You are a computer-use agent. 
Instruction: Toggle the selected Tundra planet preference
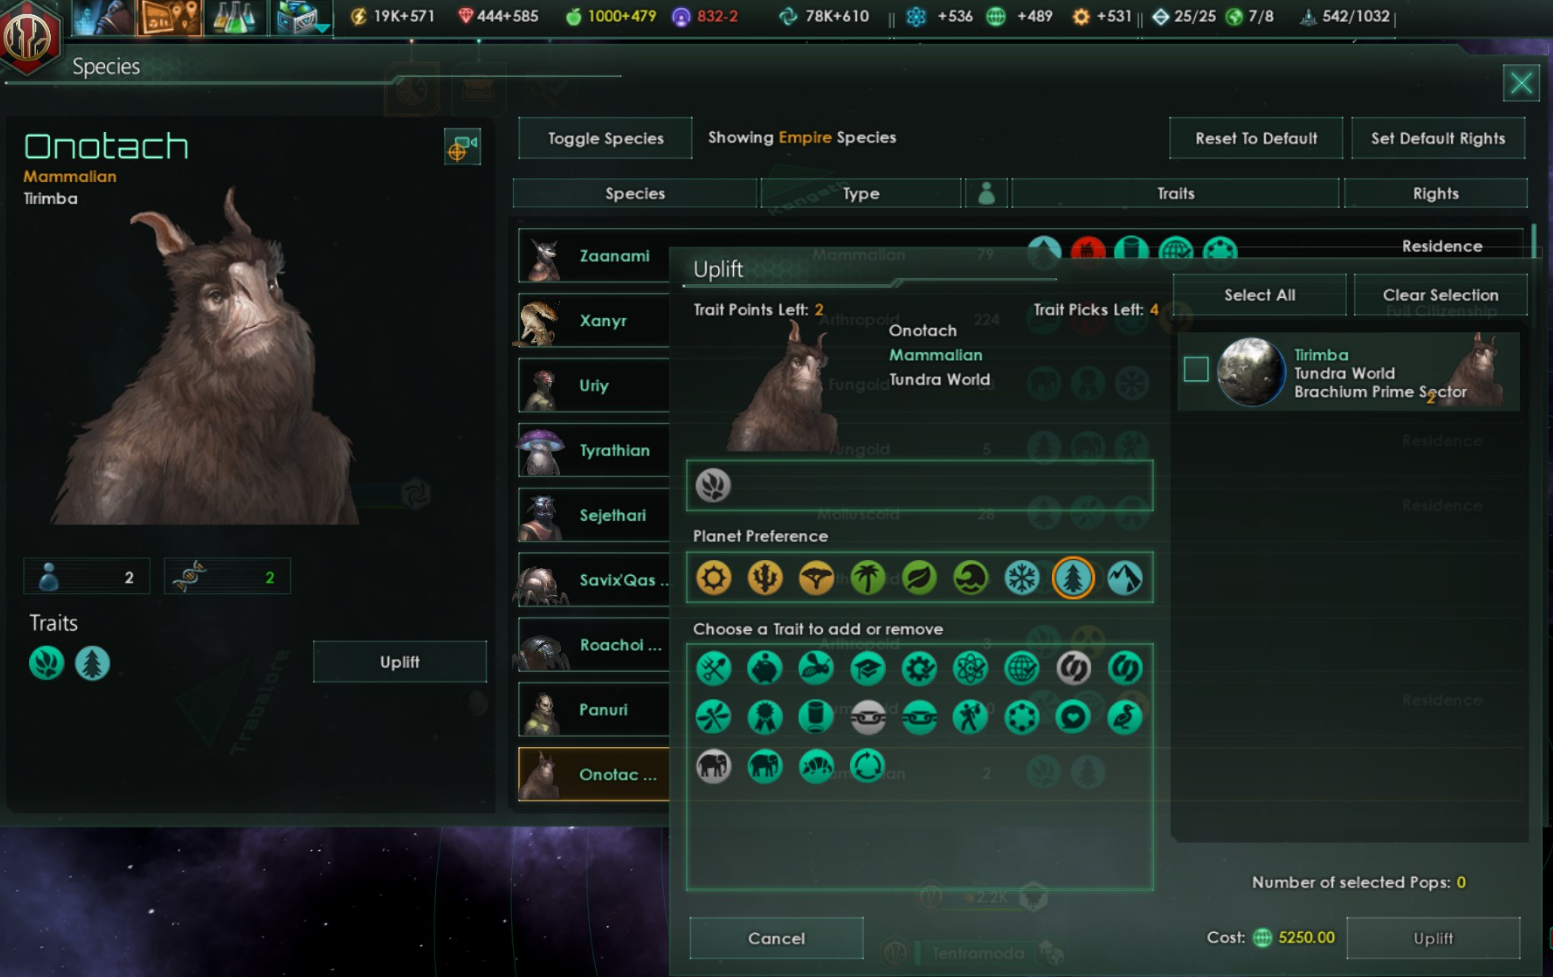(1073, 578)
